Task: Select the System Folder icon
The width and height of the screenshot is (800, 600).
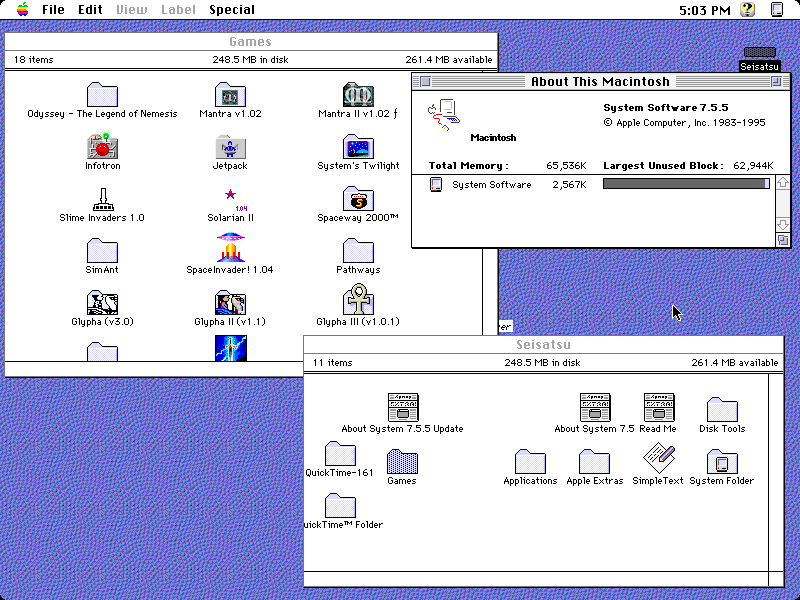Action: (x=722, y=462)
